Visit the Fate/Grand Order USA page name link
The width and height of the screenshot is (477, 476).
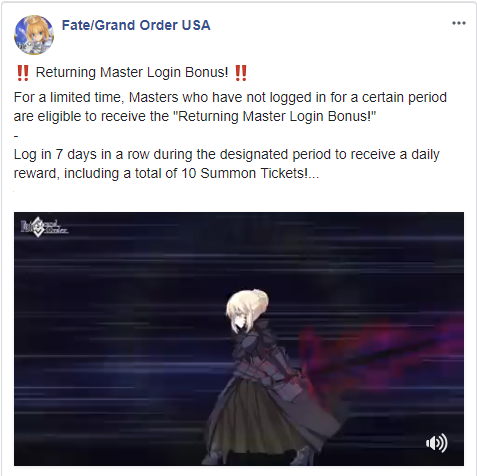136,25
